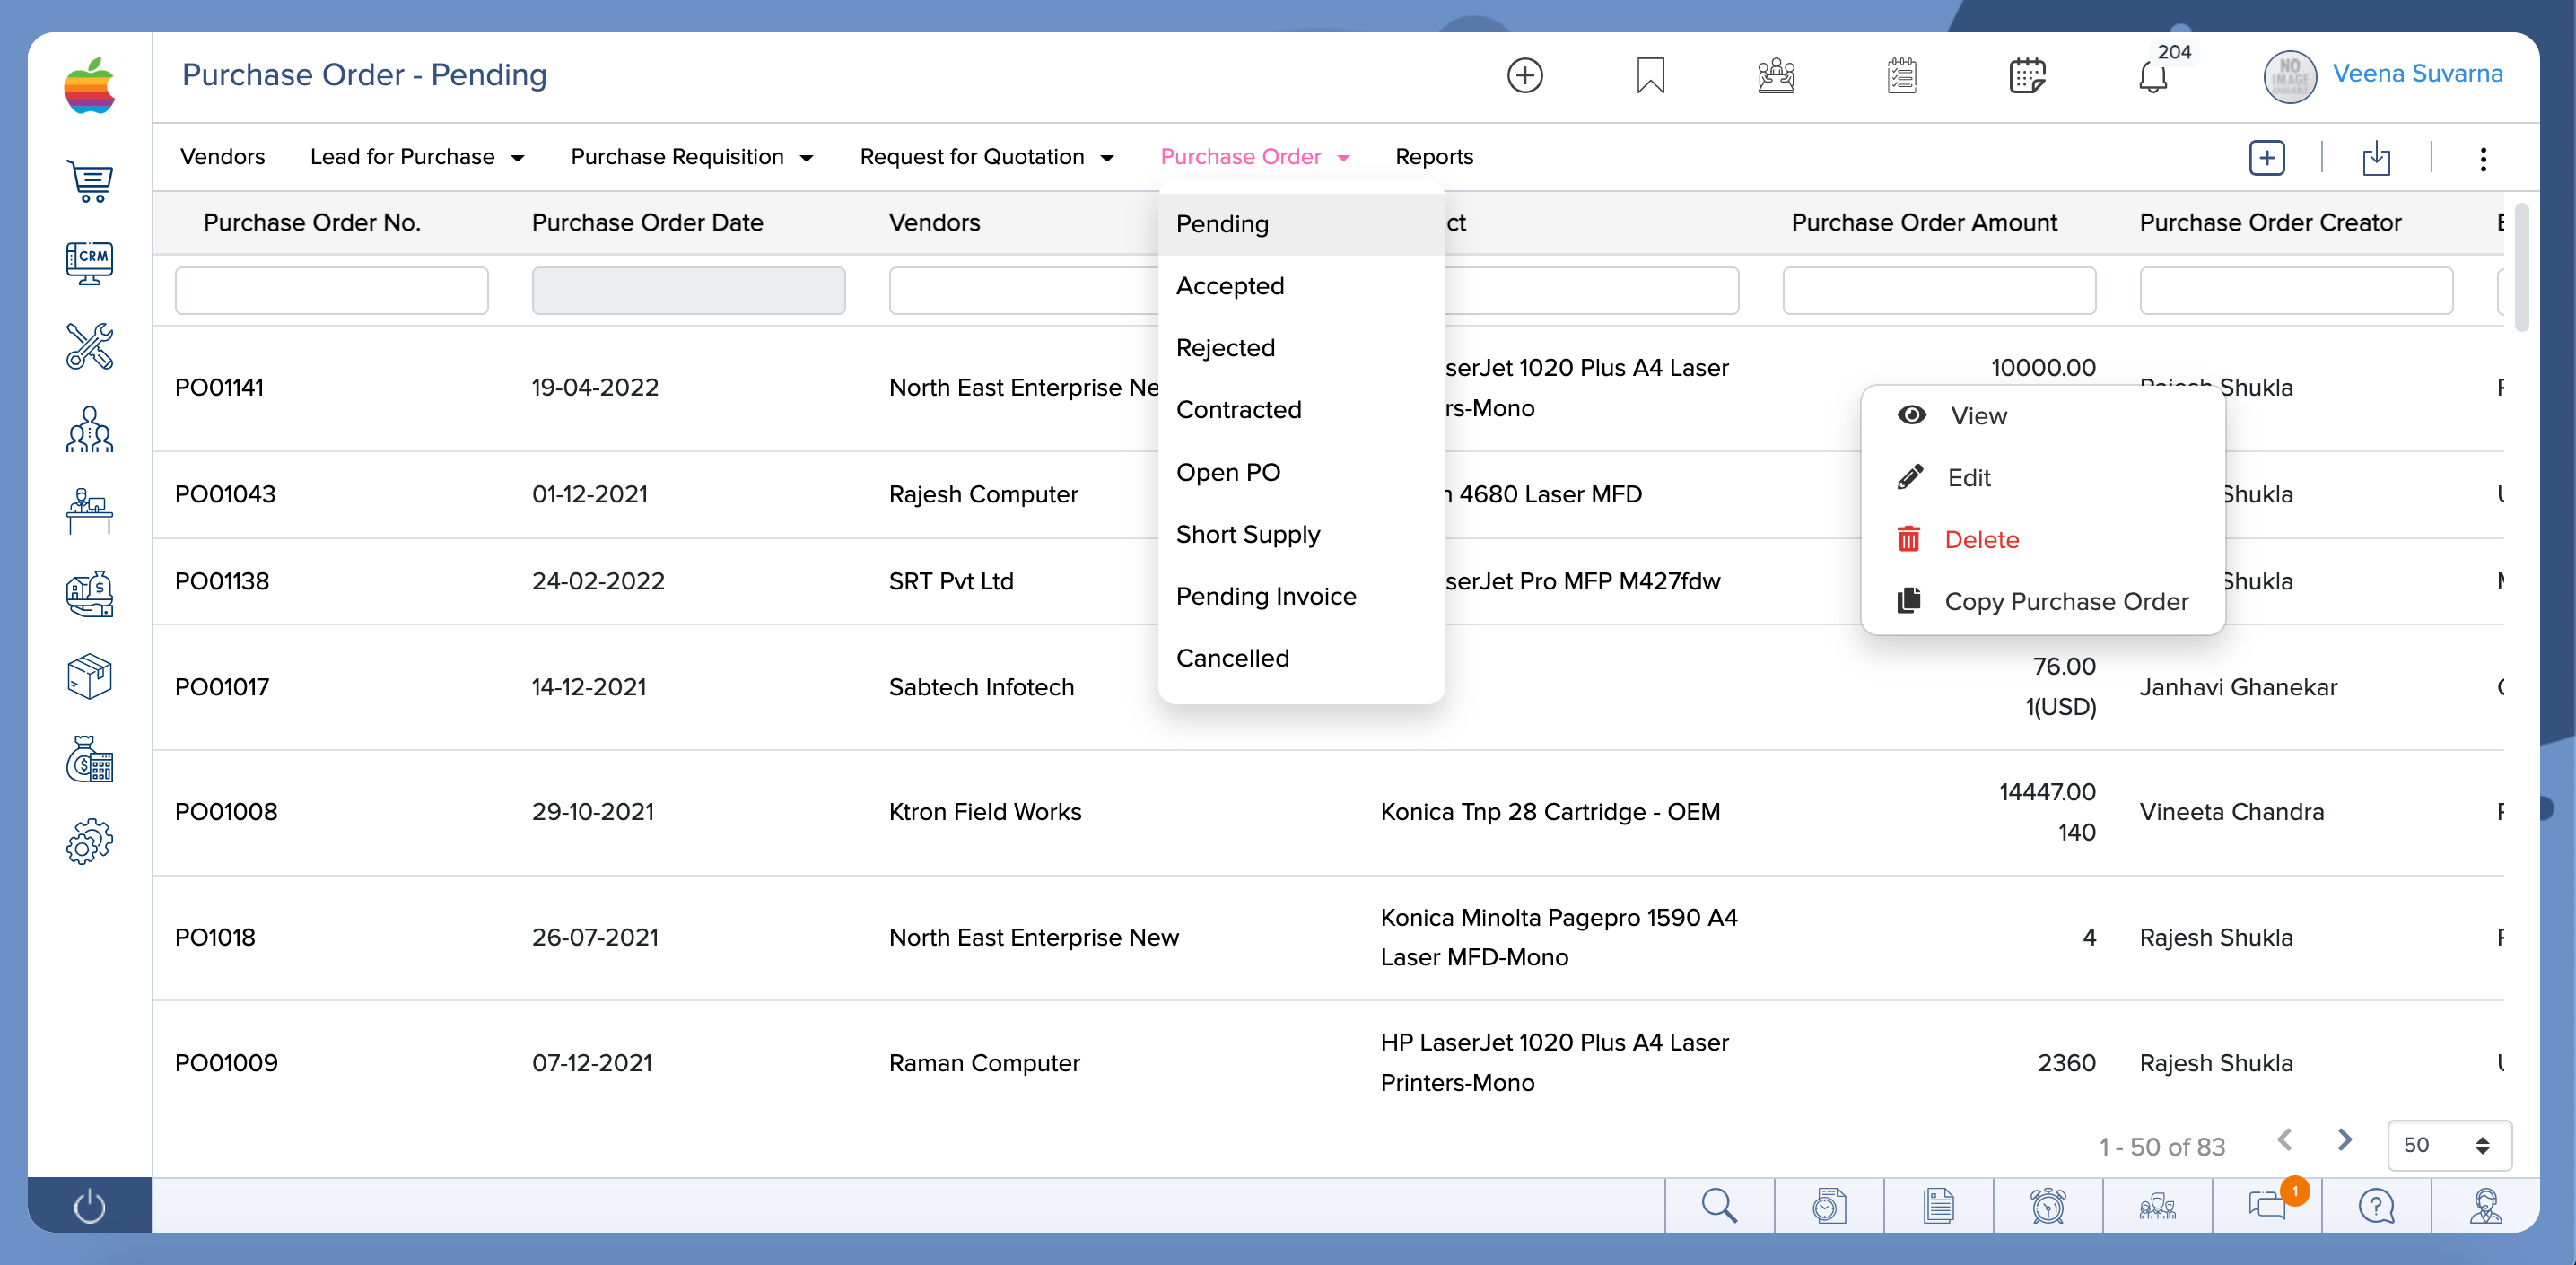2576x1265 pixels.
Task: Click the power logout icon
Action: pyautogui.click(x=90, y=1205)
